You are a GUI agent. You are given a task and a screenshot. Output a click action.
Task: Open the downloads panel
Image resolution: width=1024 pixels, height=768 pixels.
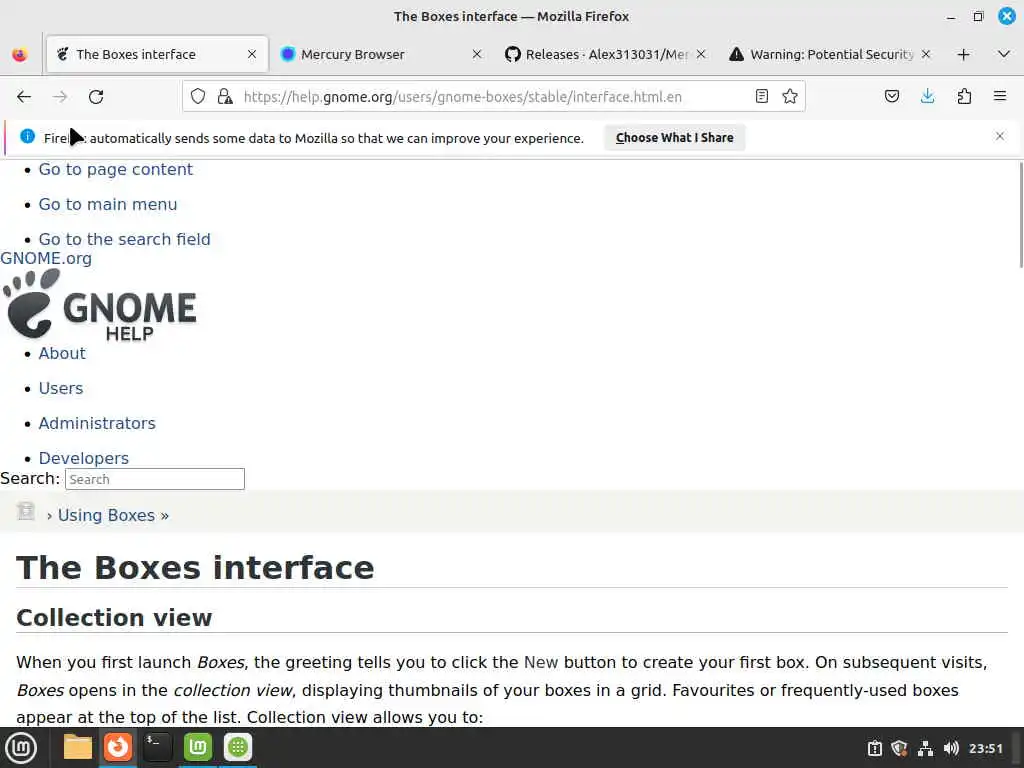pyautogui.click(x=927, y=97)
